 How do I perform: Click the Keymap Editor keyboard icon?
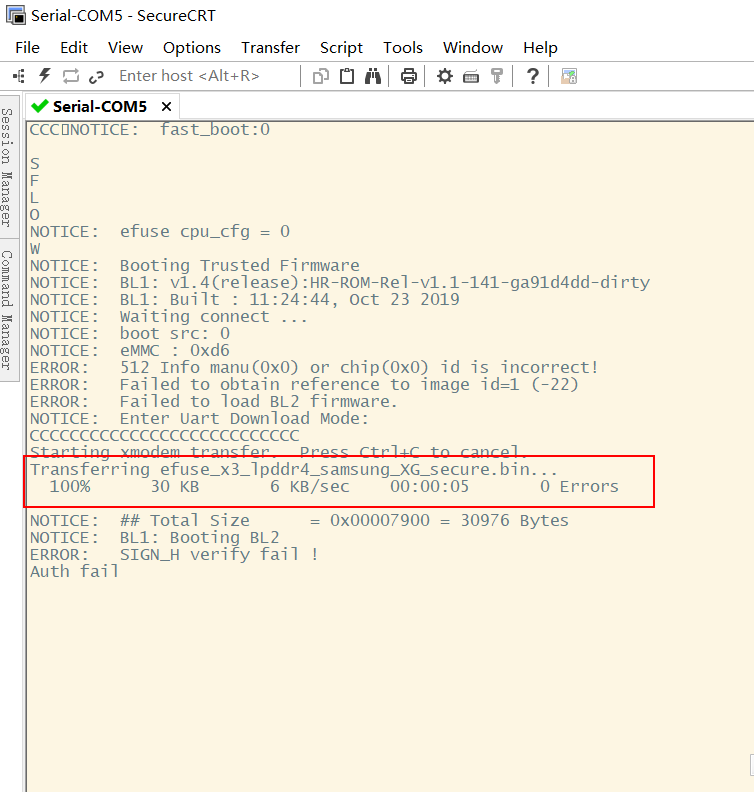[x=471, y=76]
